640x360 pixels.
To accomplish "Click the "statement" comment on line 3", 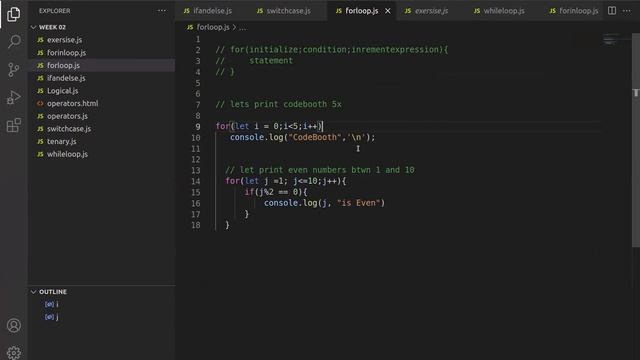I will pyautogui.click(x=271, y=61).
